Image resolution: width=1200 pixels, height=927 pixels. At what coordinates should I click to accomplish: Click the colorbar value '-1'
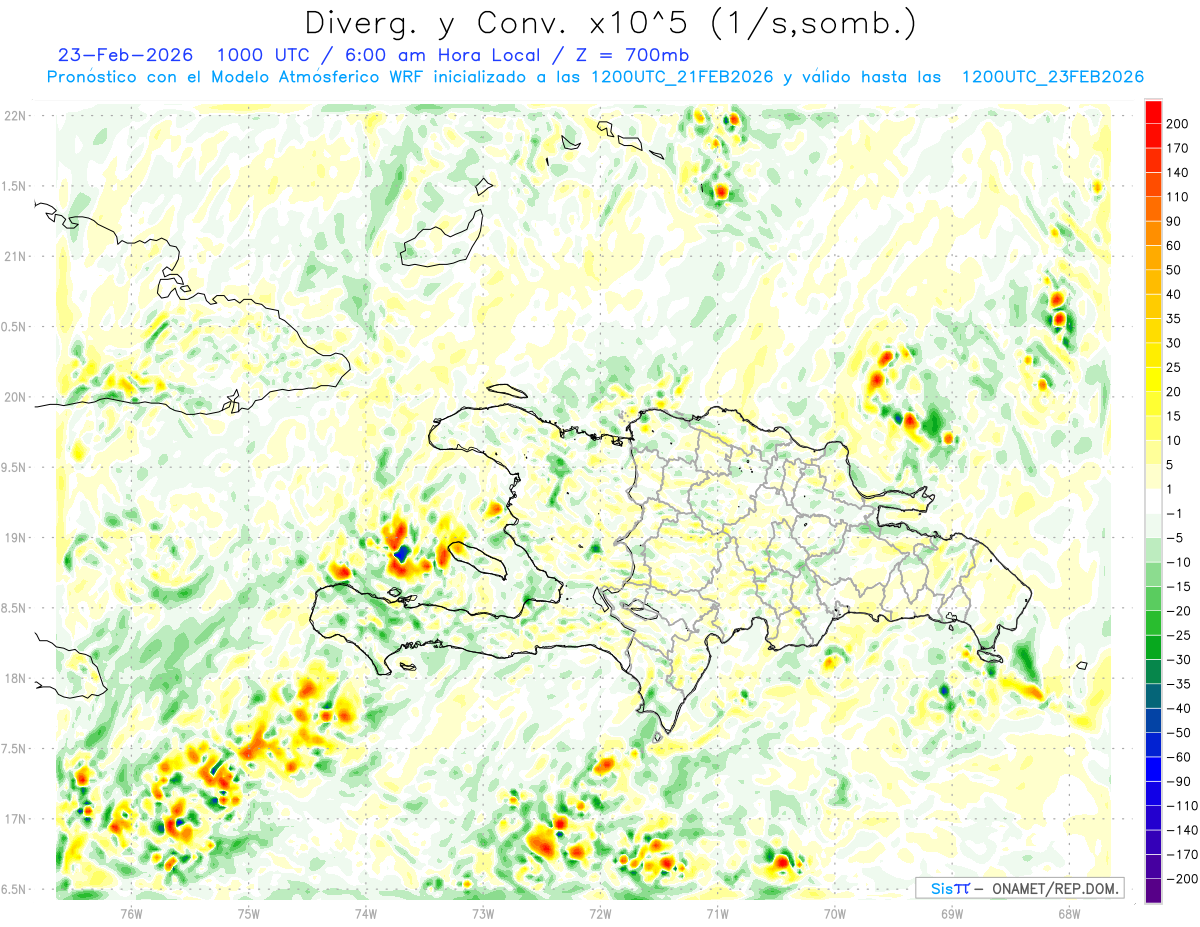tap(1173, 513)
